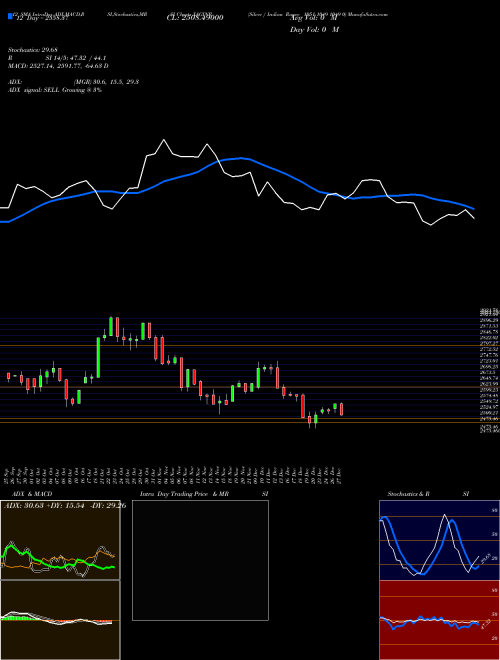
Task: Click the '12 Day' moving average value text
Action: [41, 18]
